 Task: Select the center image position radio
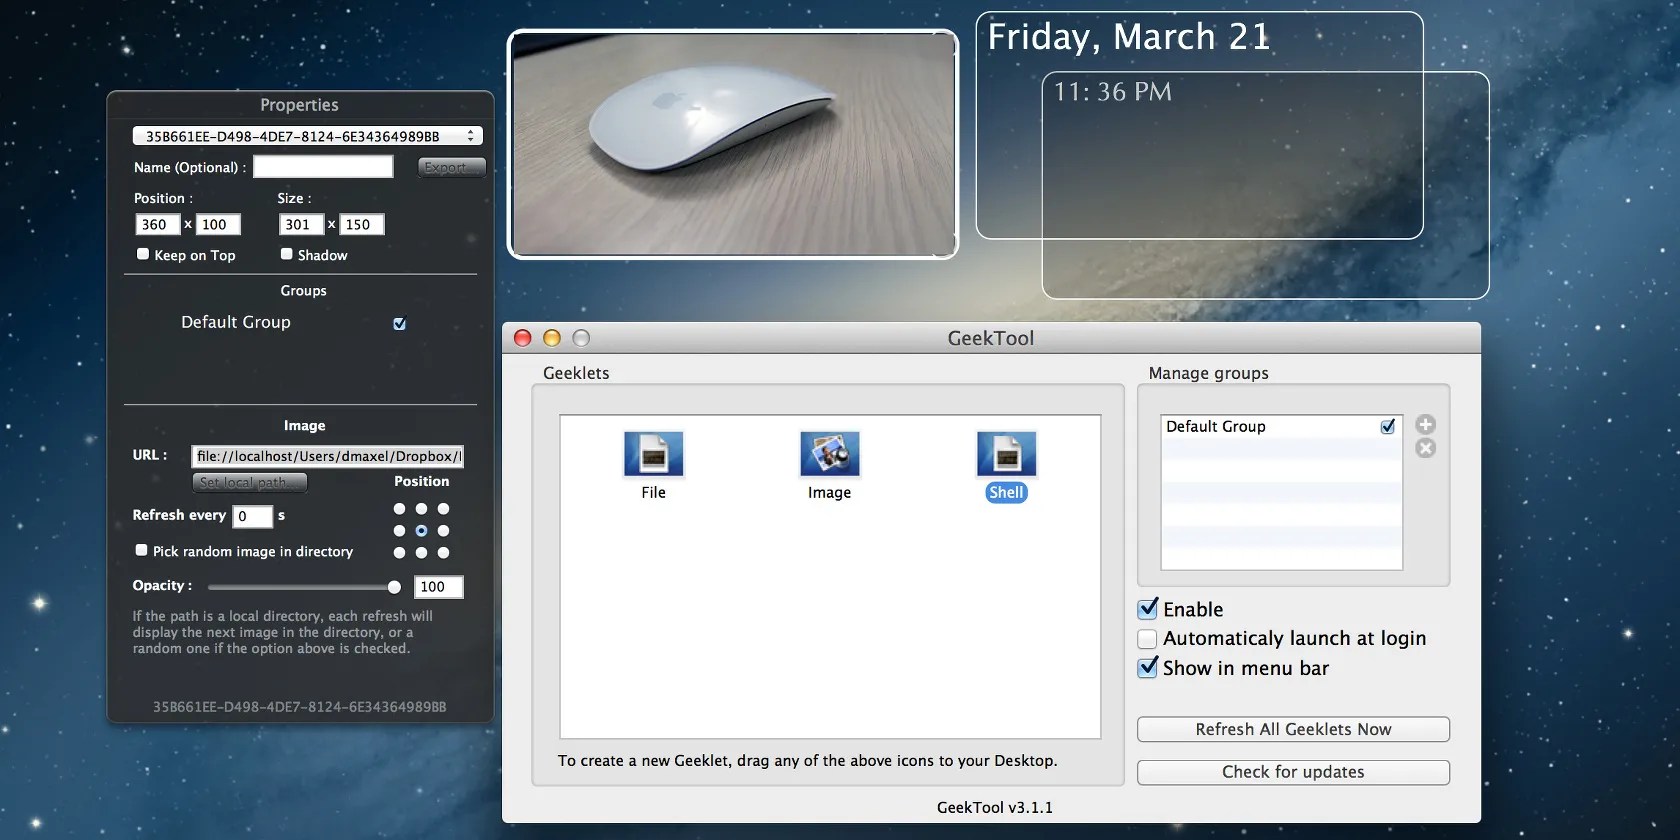click(x=421, y=531)
